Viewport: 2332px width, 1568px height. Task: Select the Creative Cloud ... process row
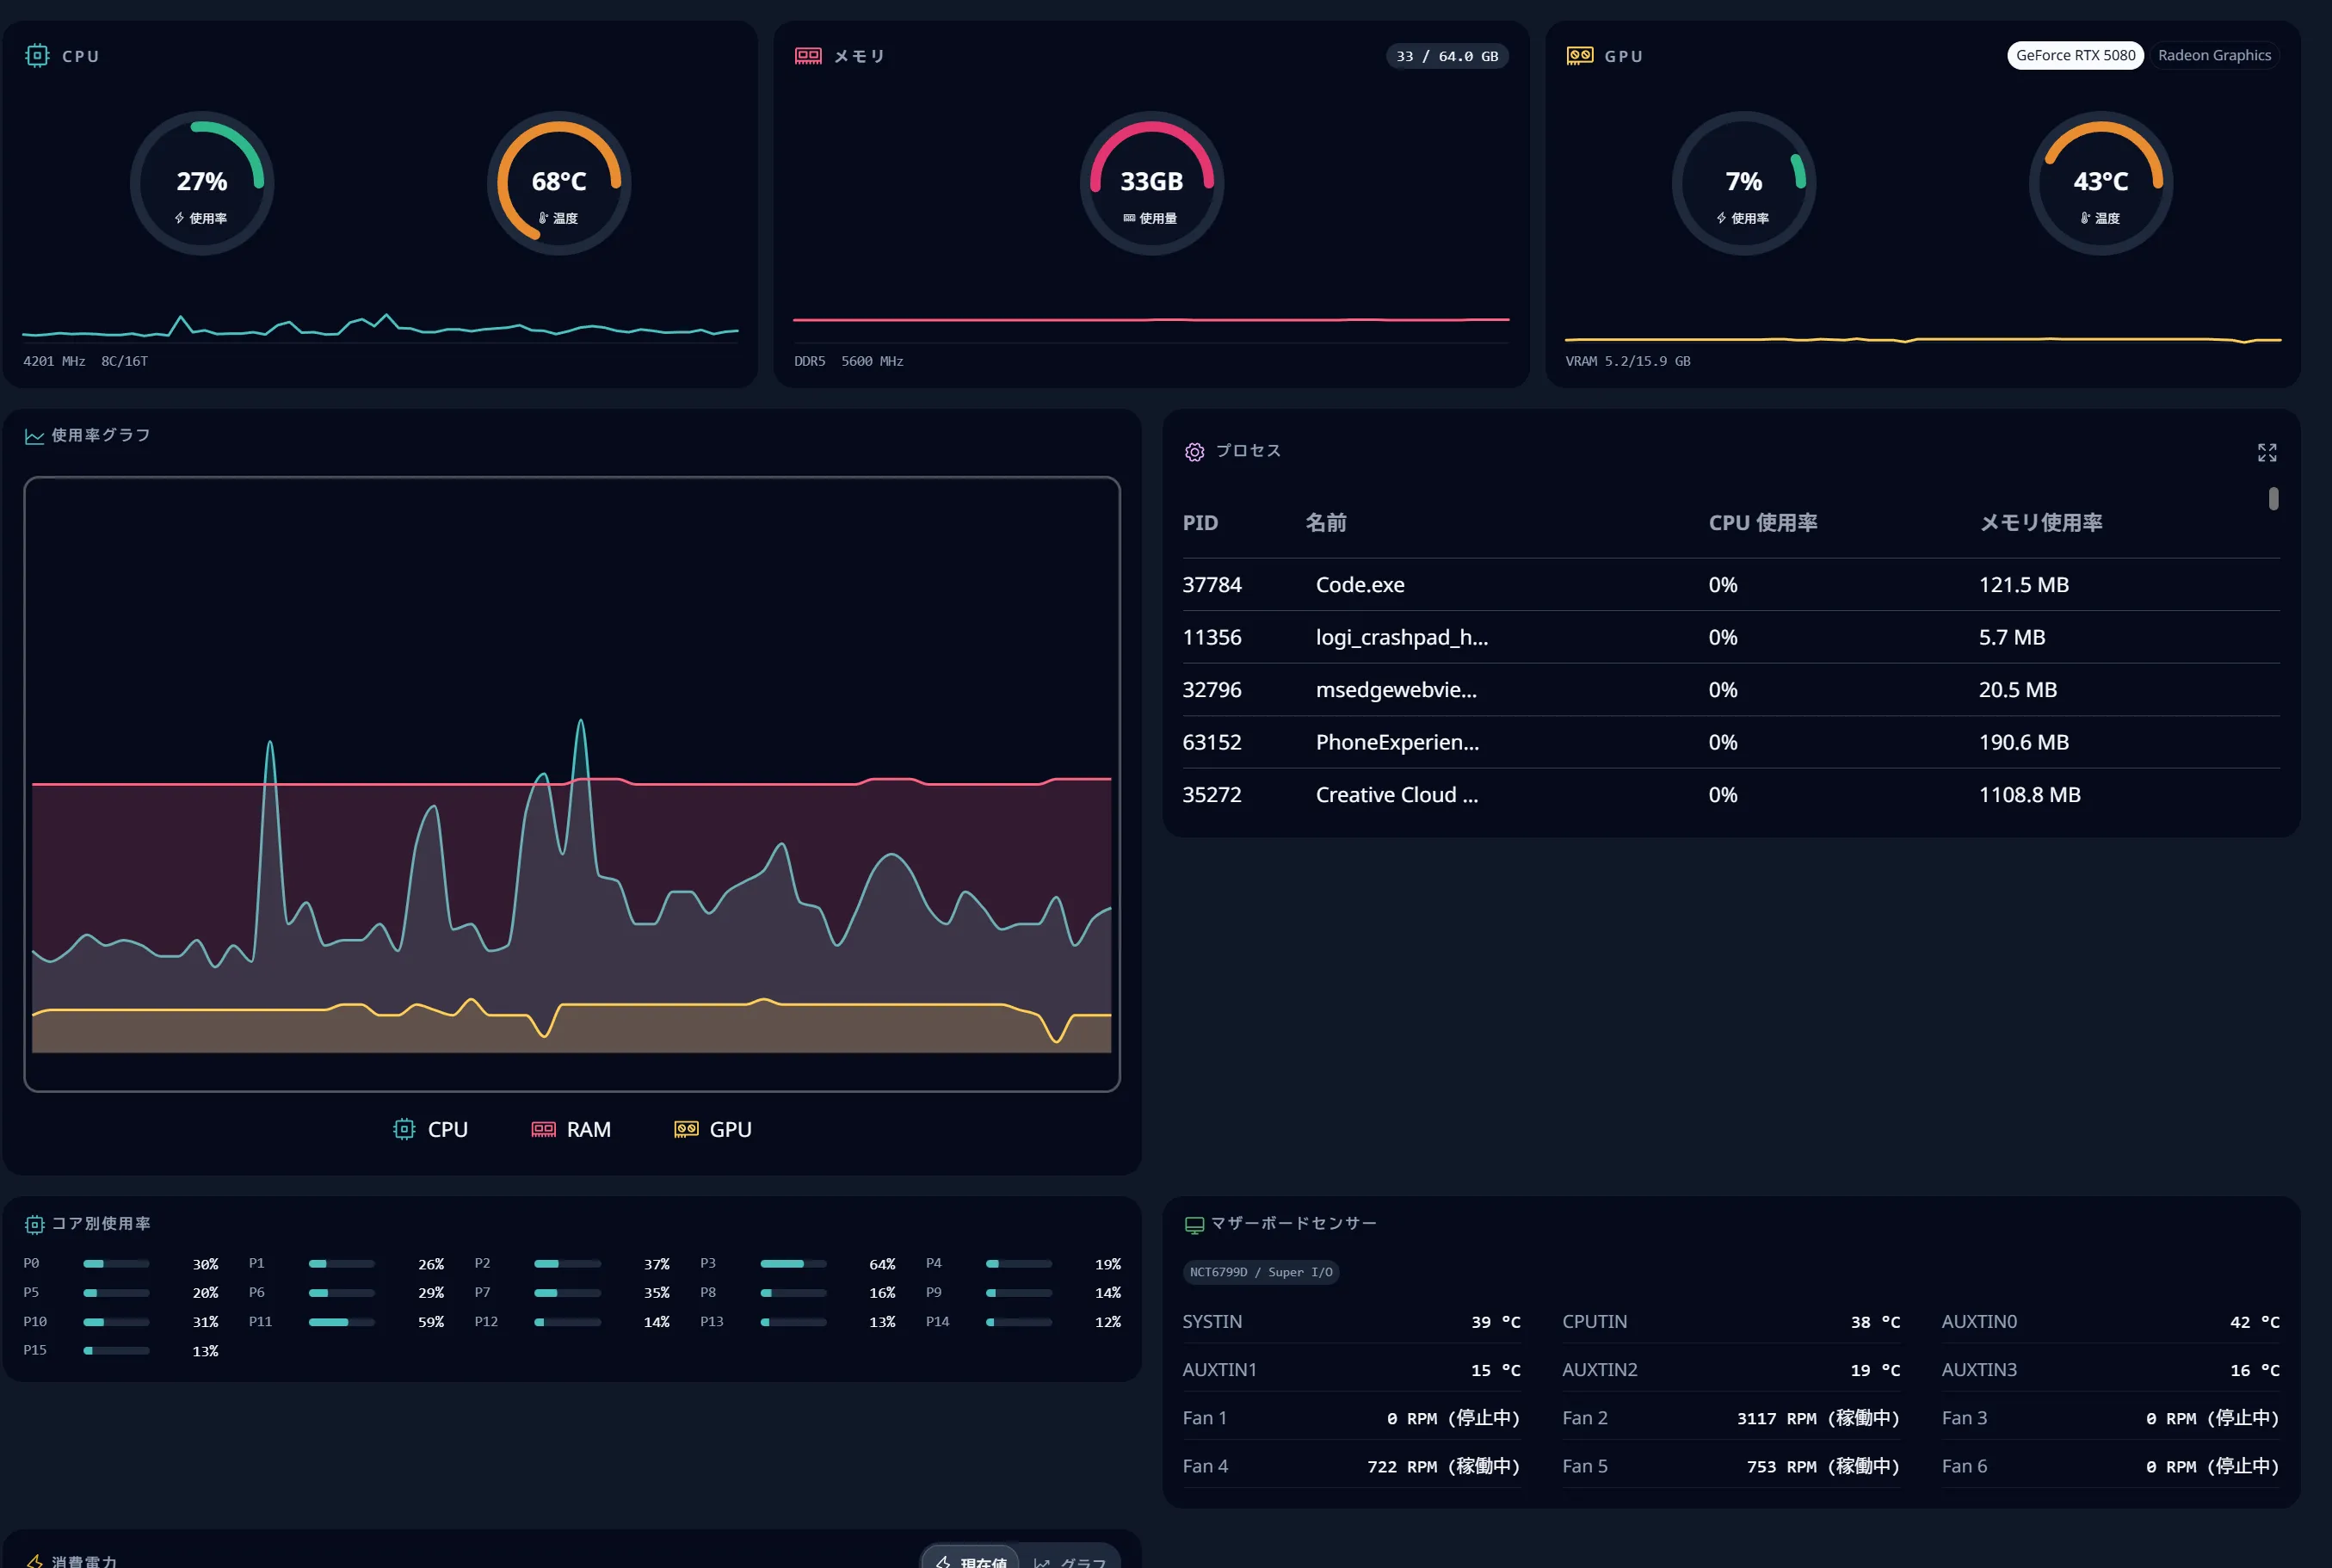[x=1730, y=795]
